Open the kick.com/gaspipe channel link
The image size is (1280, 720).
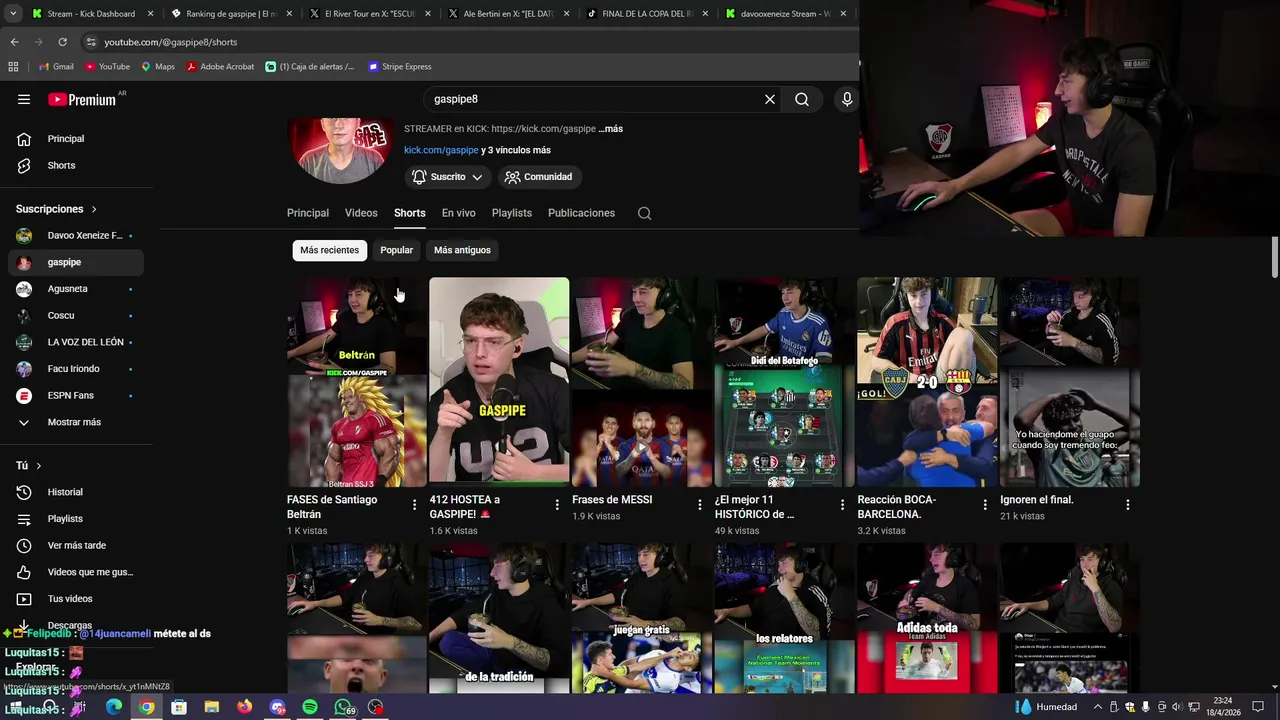pyautogui.click(x=441, y=150)
